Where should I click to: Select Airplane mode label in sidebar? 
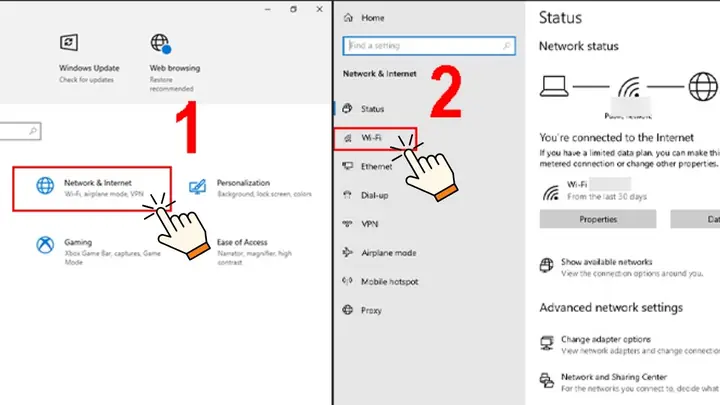[388, 253]
